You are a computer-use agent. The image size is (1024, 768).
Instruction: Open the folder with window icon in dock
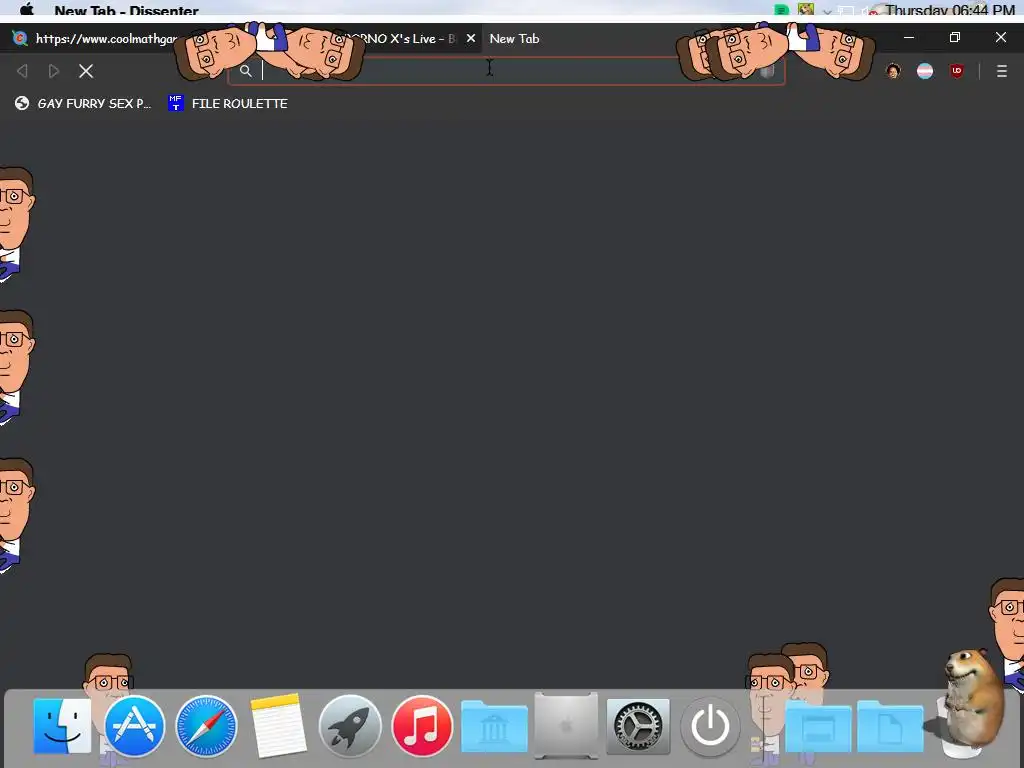[818, 726]
